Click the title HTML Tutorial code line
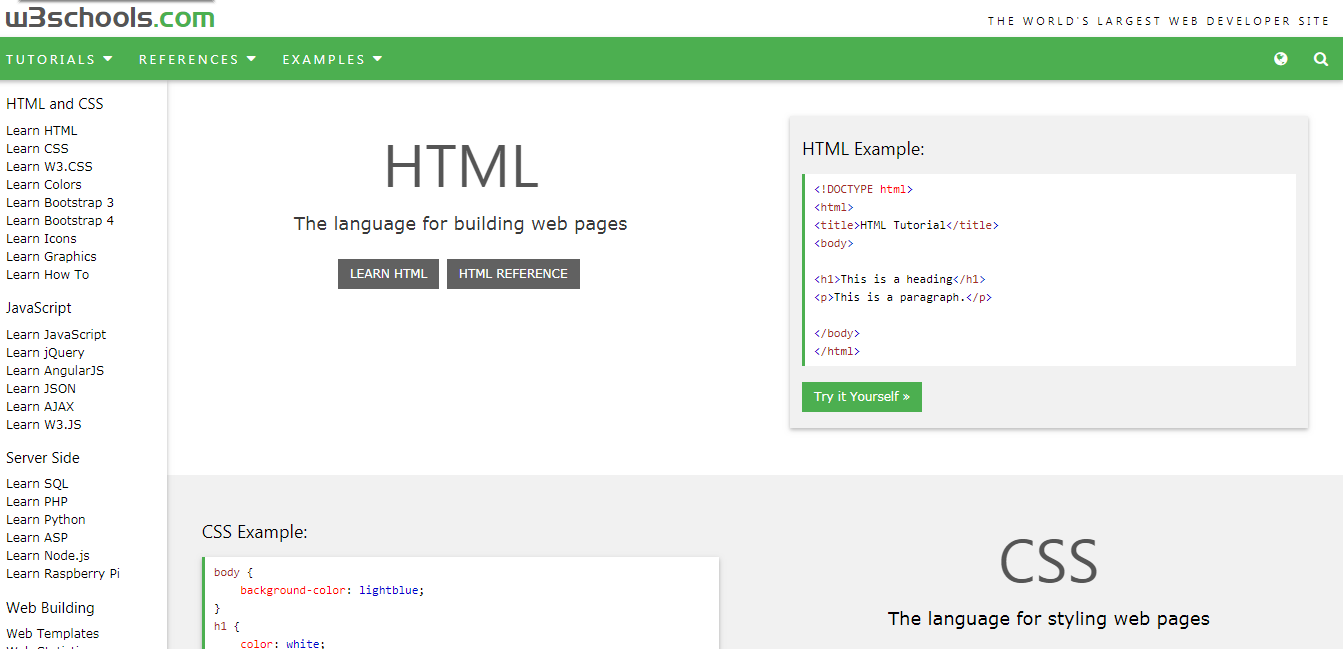 (906, 225)
